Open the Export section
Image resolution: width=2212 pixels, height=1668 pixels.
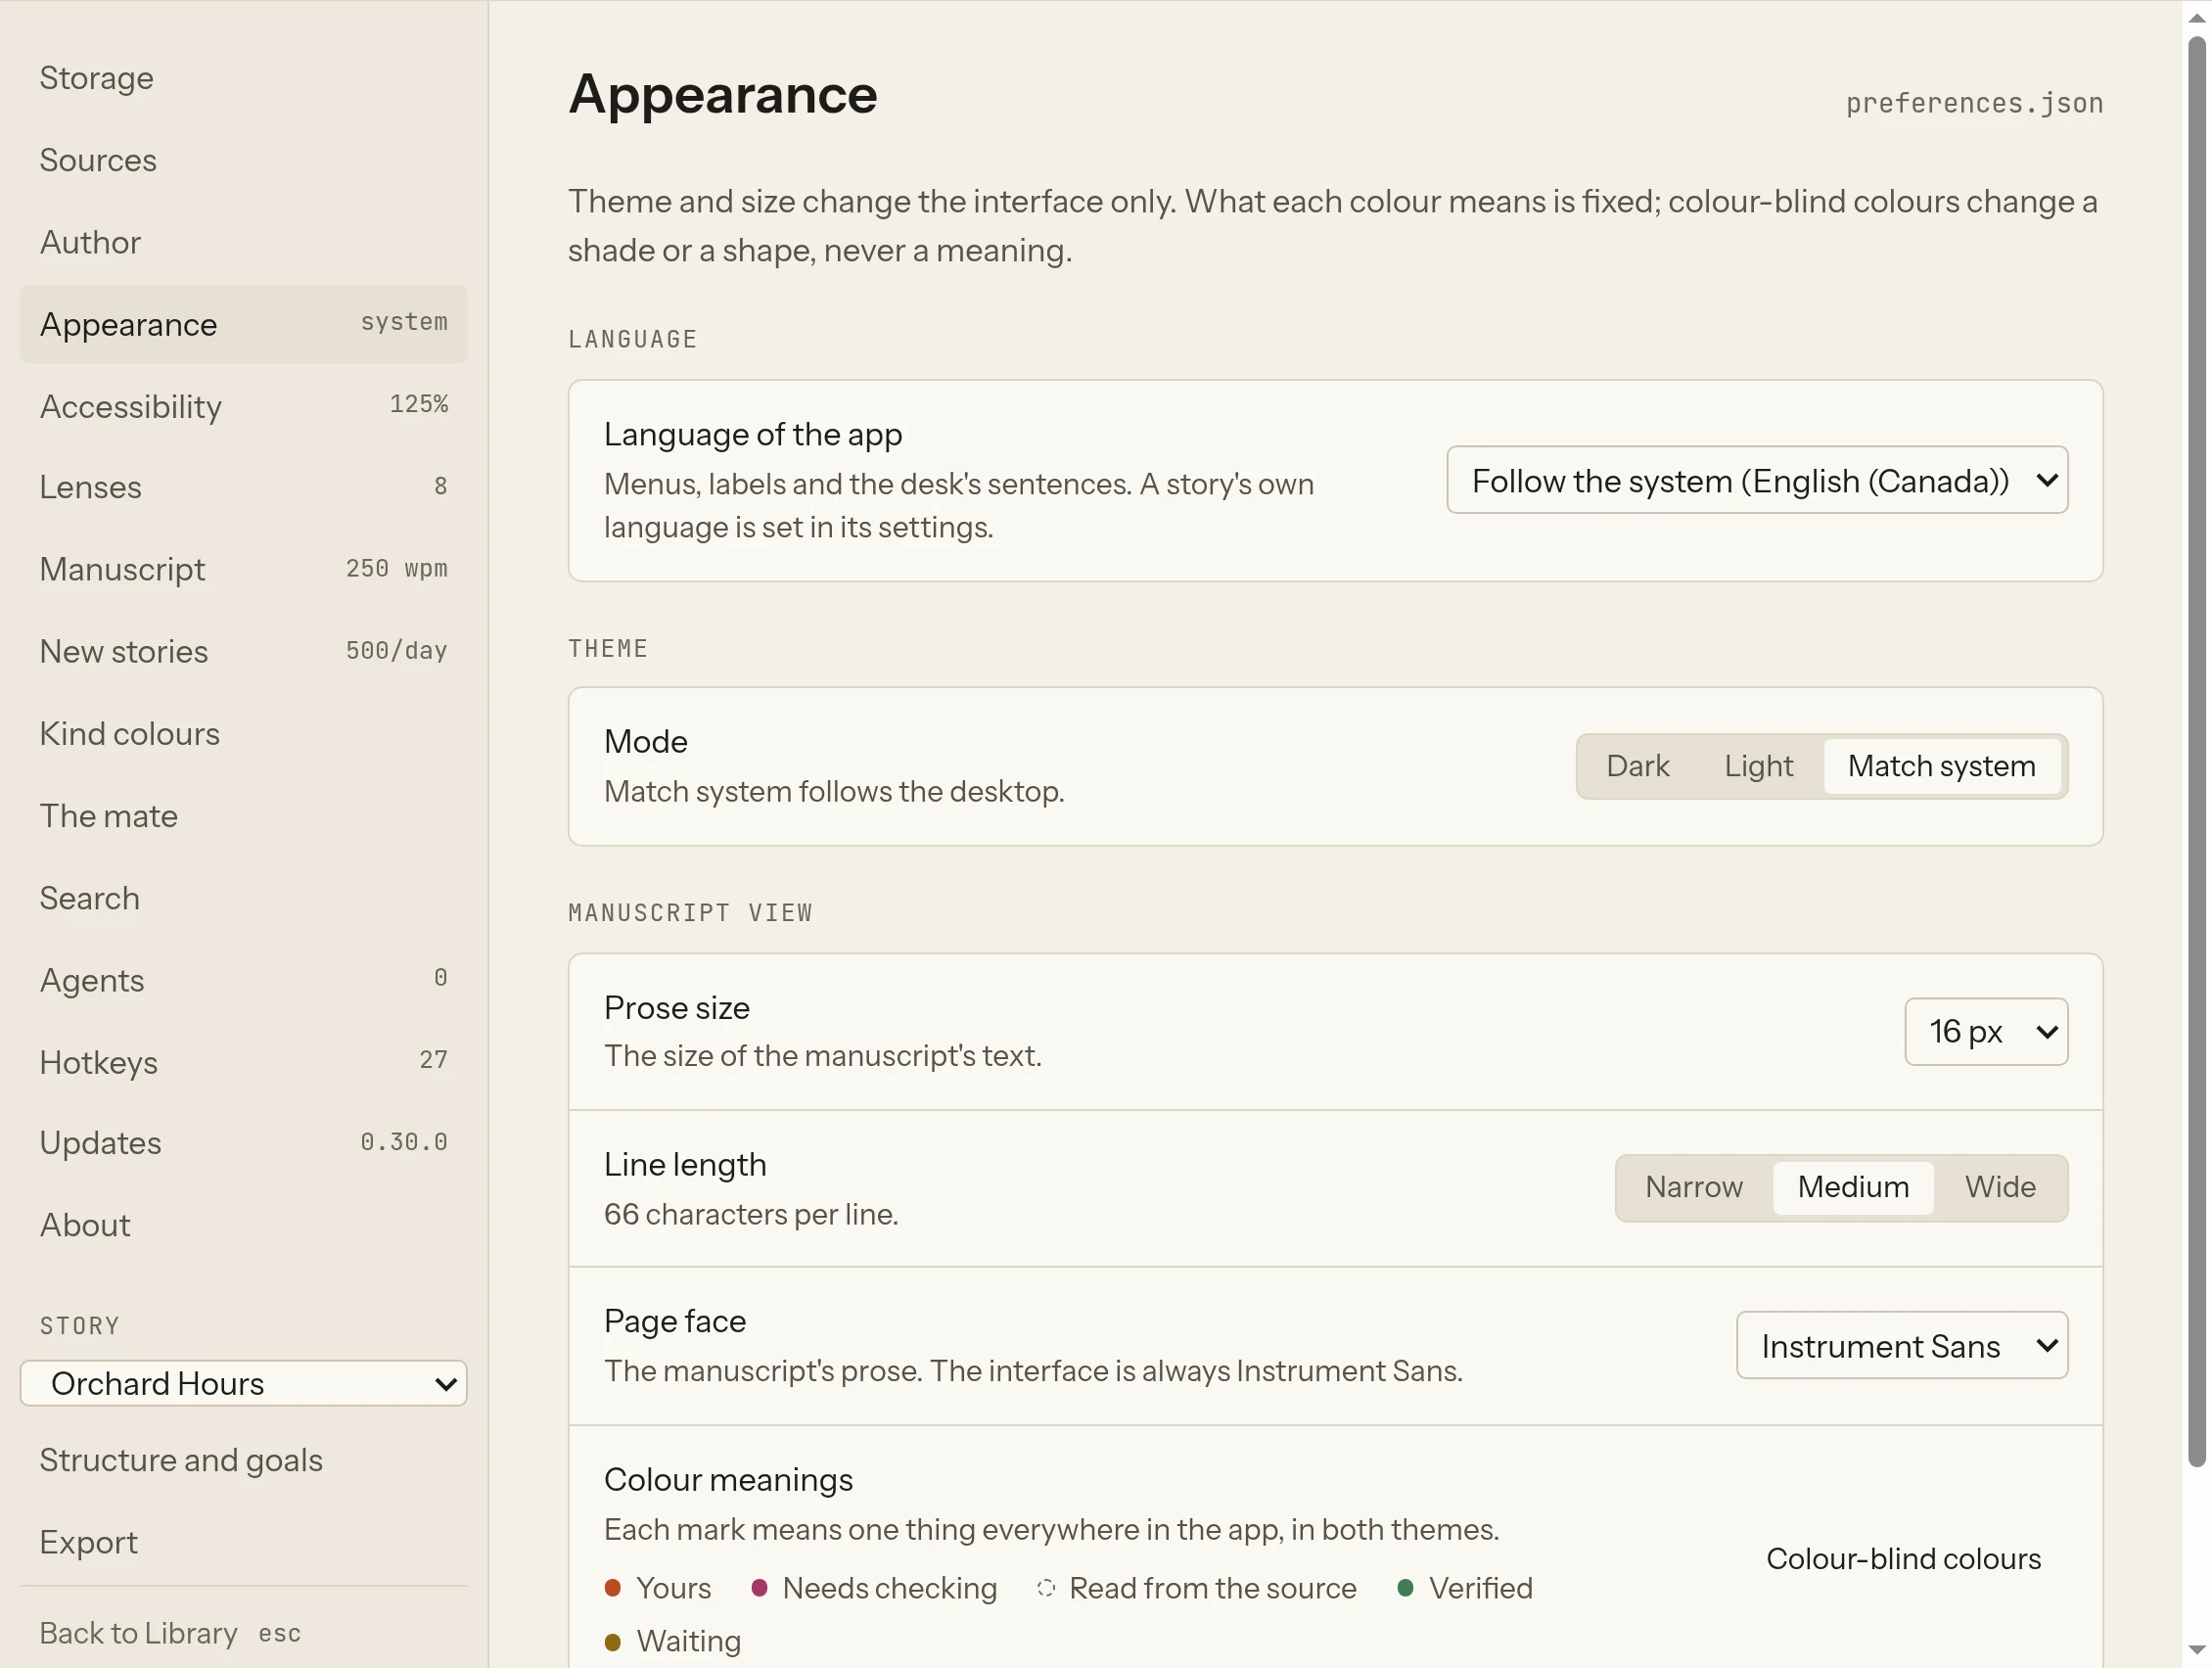tap(243, 1541)
